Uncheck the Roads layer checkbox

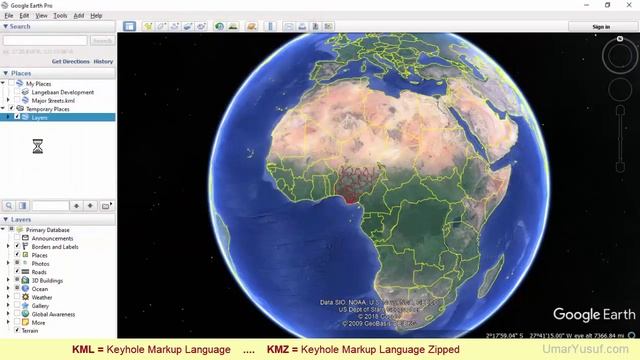[17, 271]
